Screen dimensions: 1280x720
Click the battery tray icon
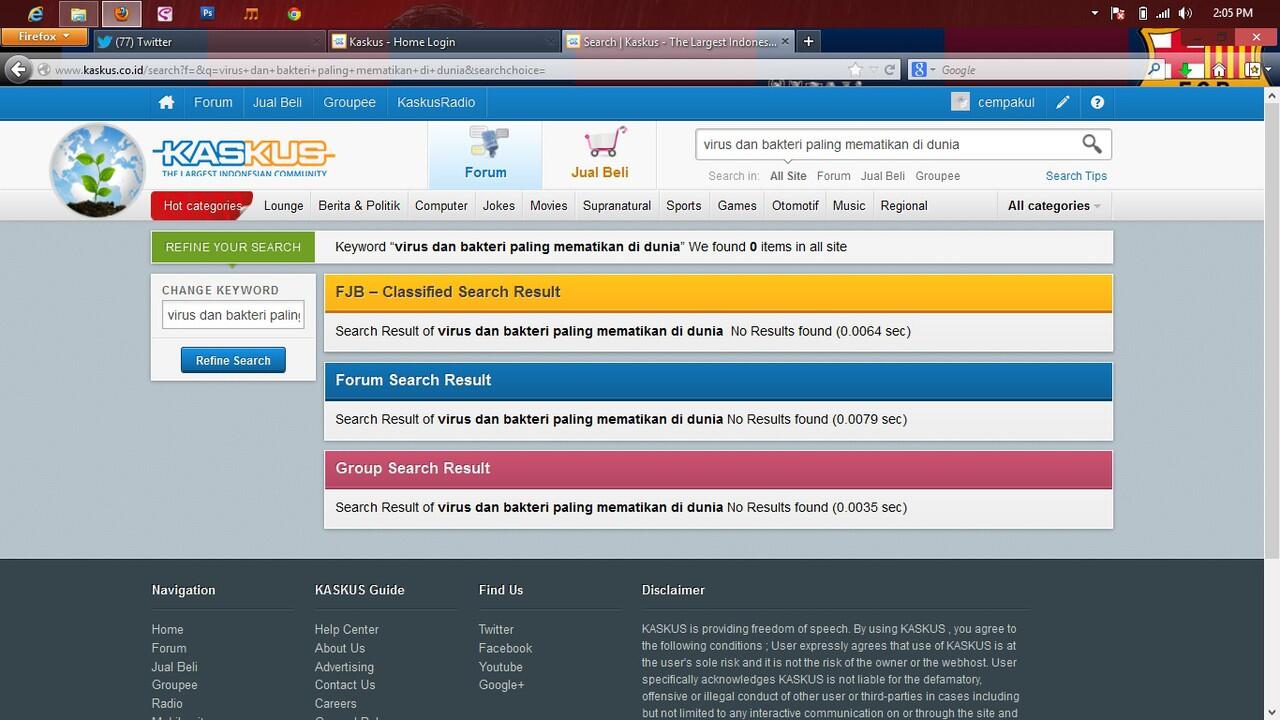(x=1143, y=13)
